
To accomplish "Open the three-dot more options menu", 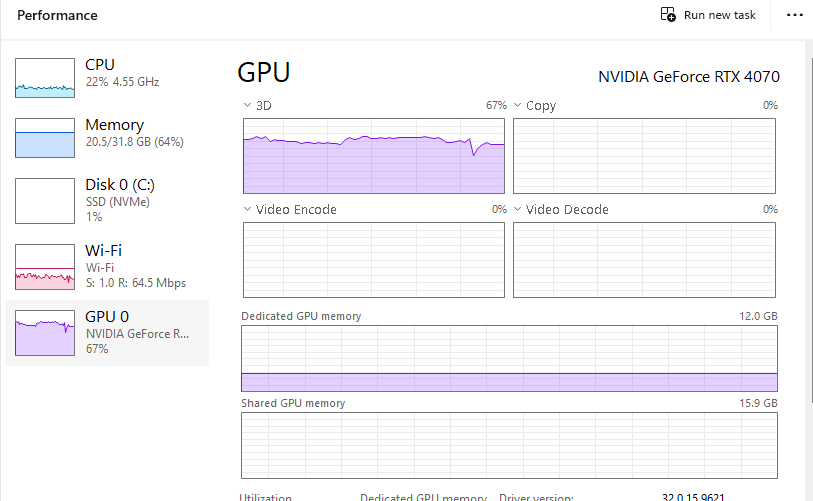I will point(795,15).
